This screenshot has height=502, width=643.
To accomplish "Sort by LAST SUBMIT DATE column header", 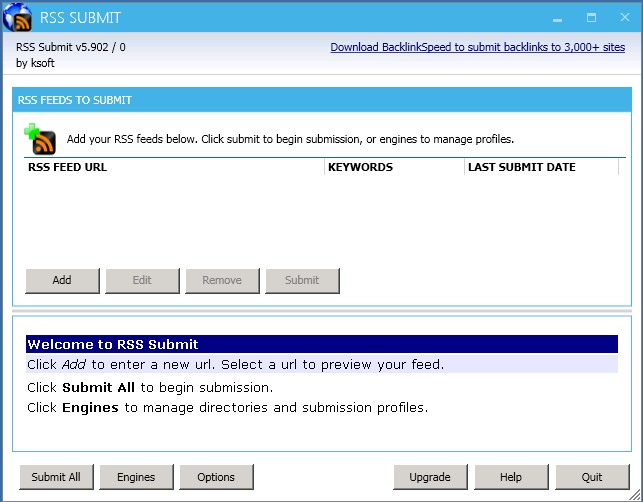I will [541, 167].
